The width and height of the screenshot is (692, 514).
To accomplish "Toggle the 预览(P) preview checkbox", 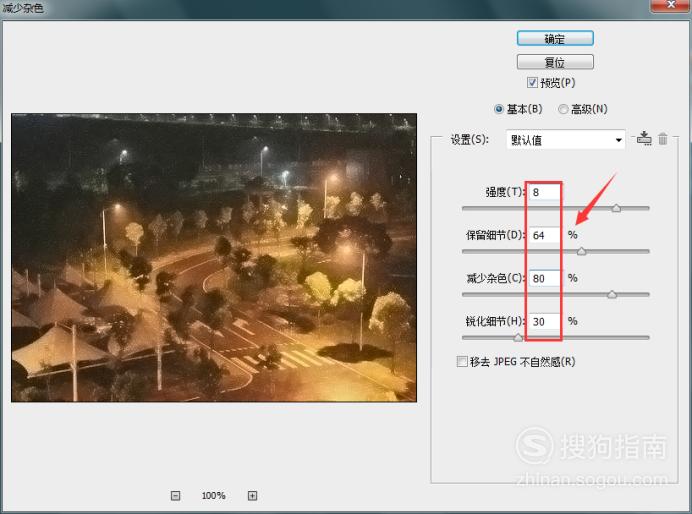I will 532,83.
